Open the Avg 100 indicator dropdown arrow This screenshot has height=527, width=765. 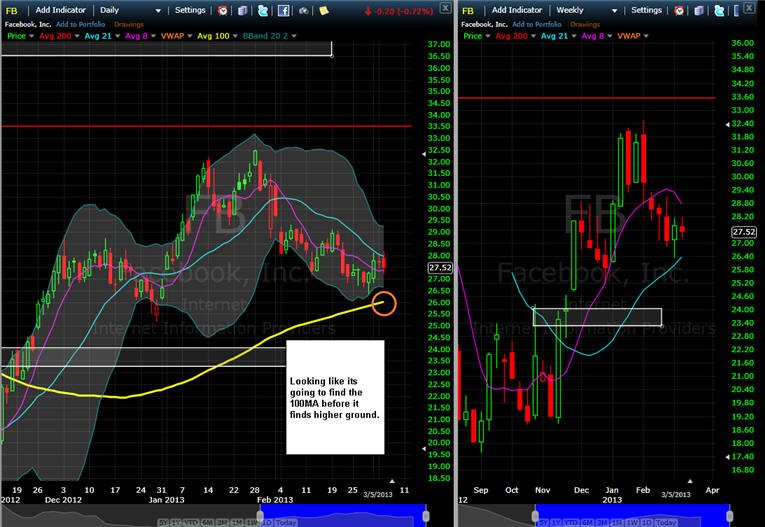[x=235, y=36]
